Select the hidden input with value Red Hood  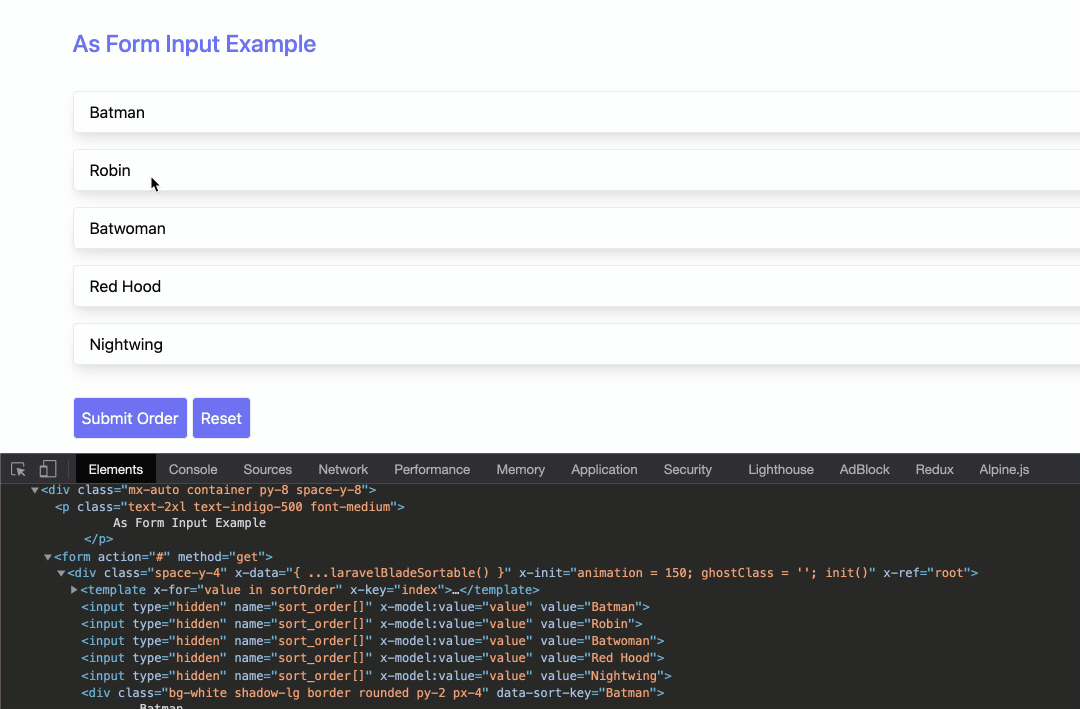[373, 658]
